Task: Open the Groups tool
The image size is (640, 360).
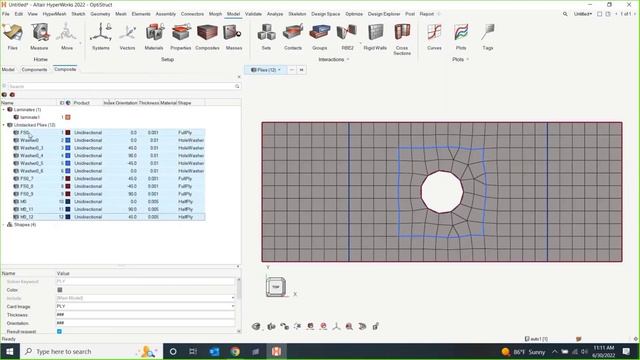Action: (x=320, y=37)
